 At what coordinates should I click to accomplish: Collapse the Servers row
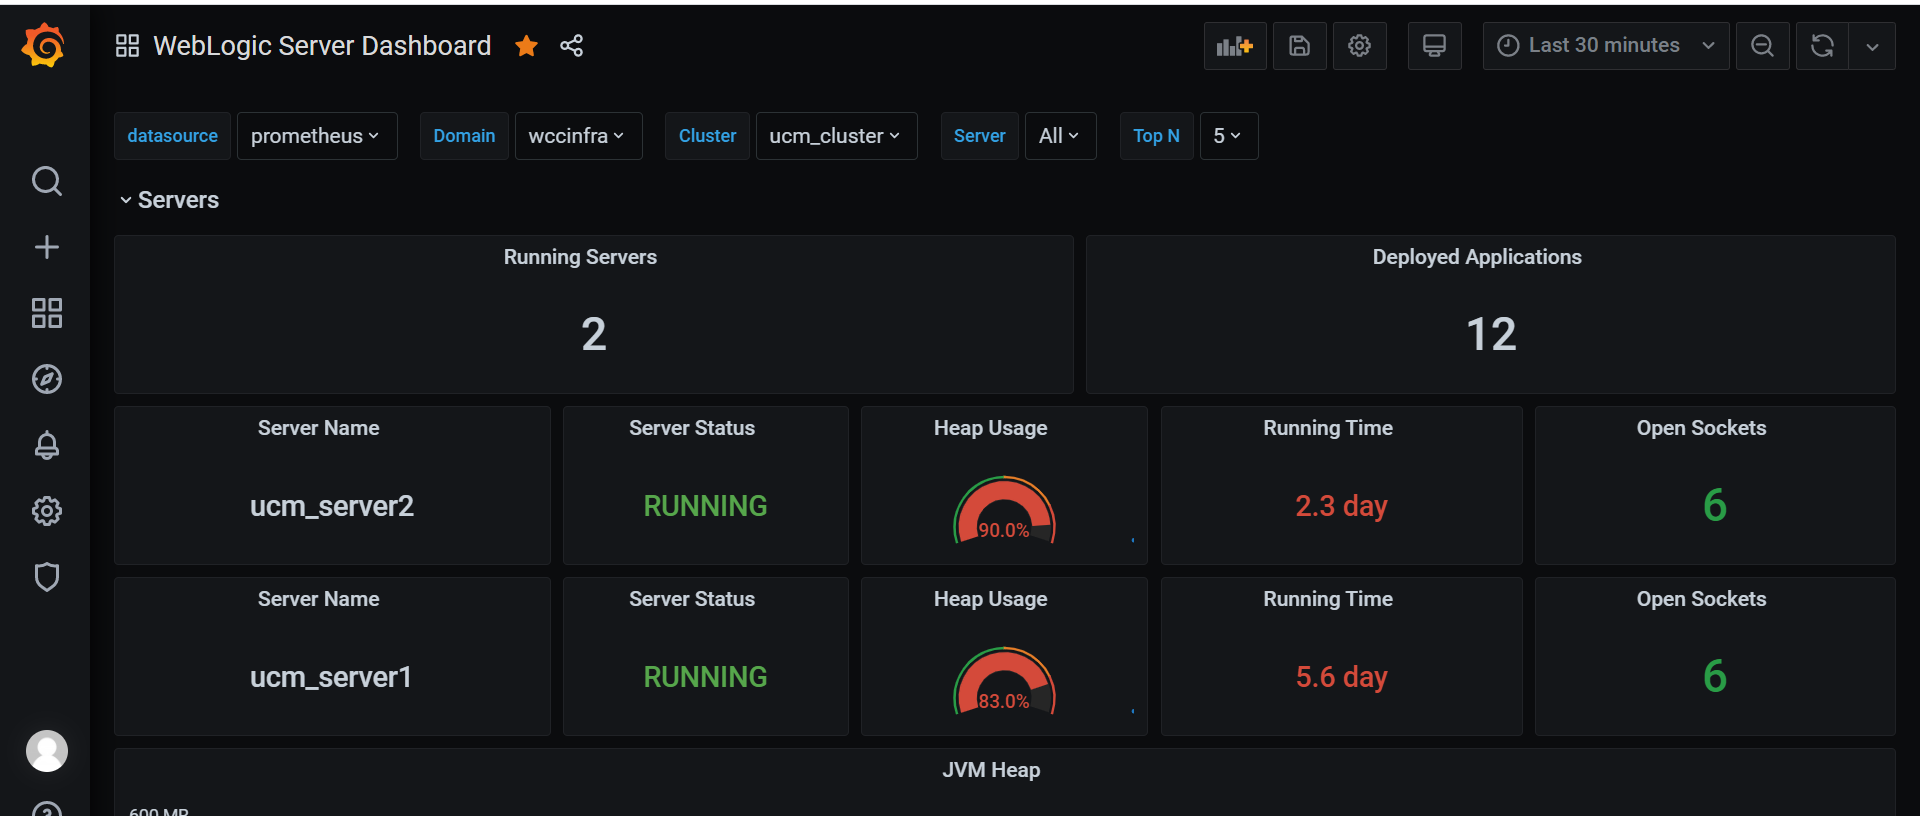[169, 200]
